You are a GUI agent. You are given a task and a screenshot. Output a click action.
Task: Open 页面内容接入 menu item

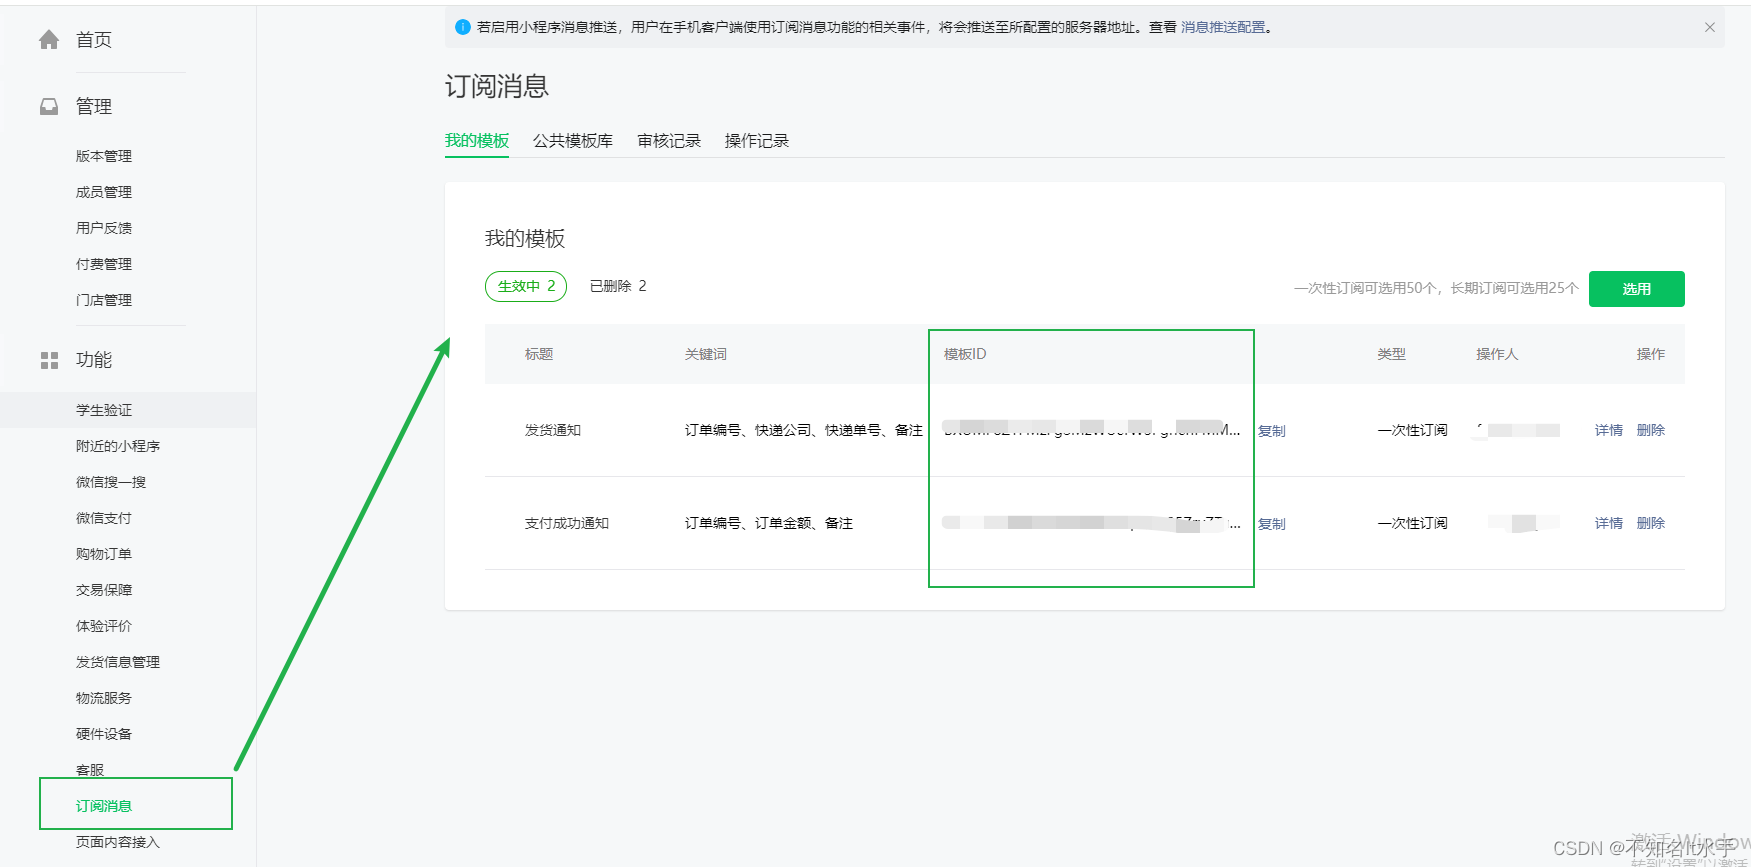[118, 842]
